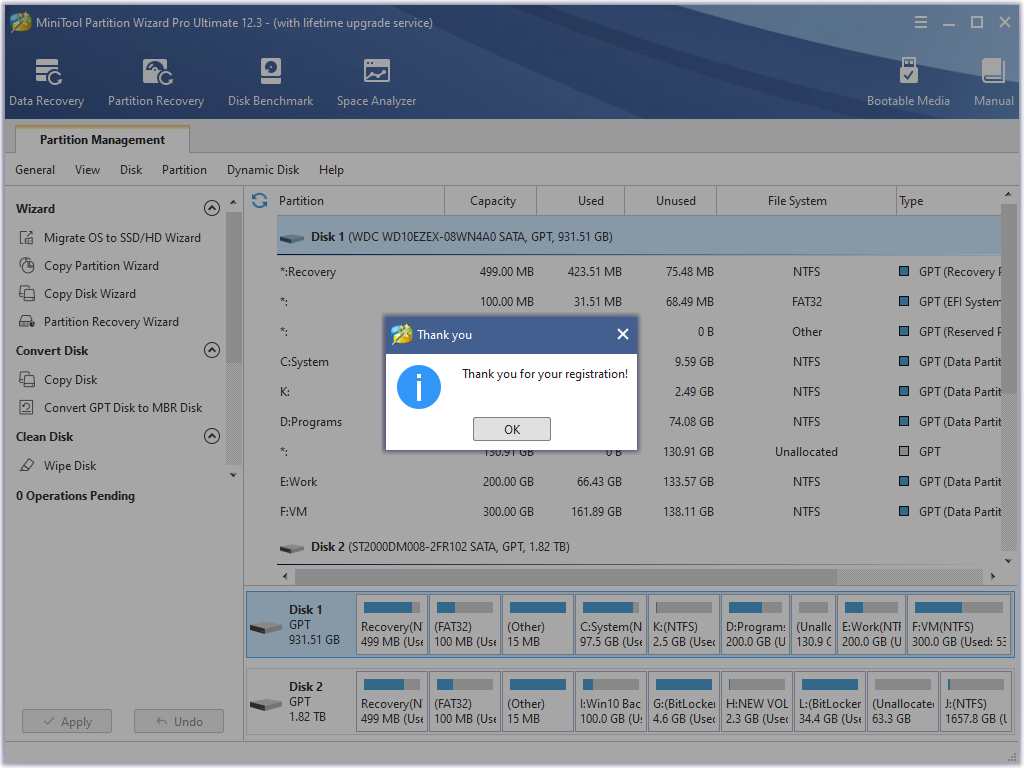Image resolution: width=1024 pixels, height=768 pixels.
Task: Click the Undo button
Action: coord(179,722)
